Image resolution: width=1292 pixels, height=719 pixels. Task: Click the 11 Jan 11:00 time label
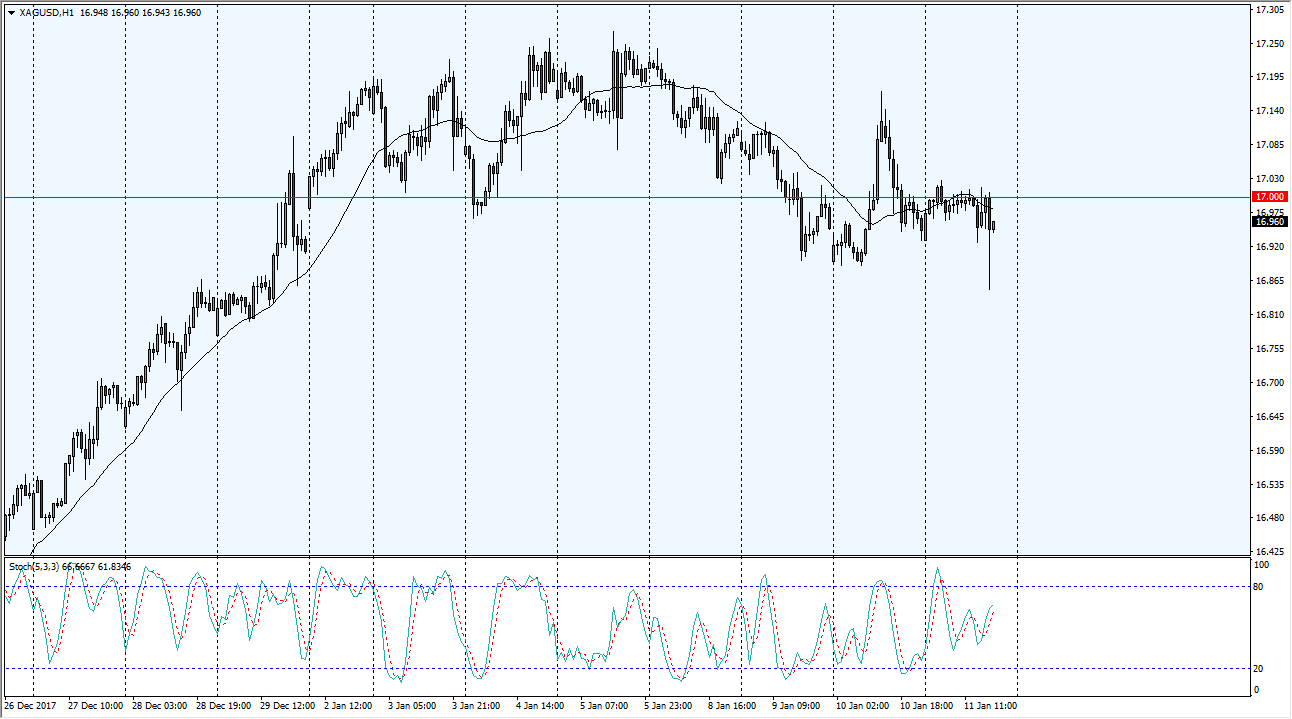pyautogui.click(x=991, y=706)
